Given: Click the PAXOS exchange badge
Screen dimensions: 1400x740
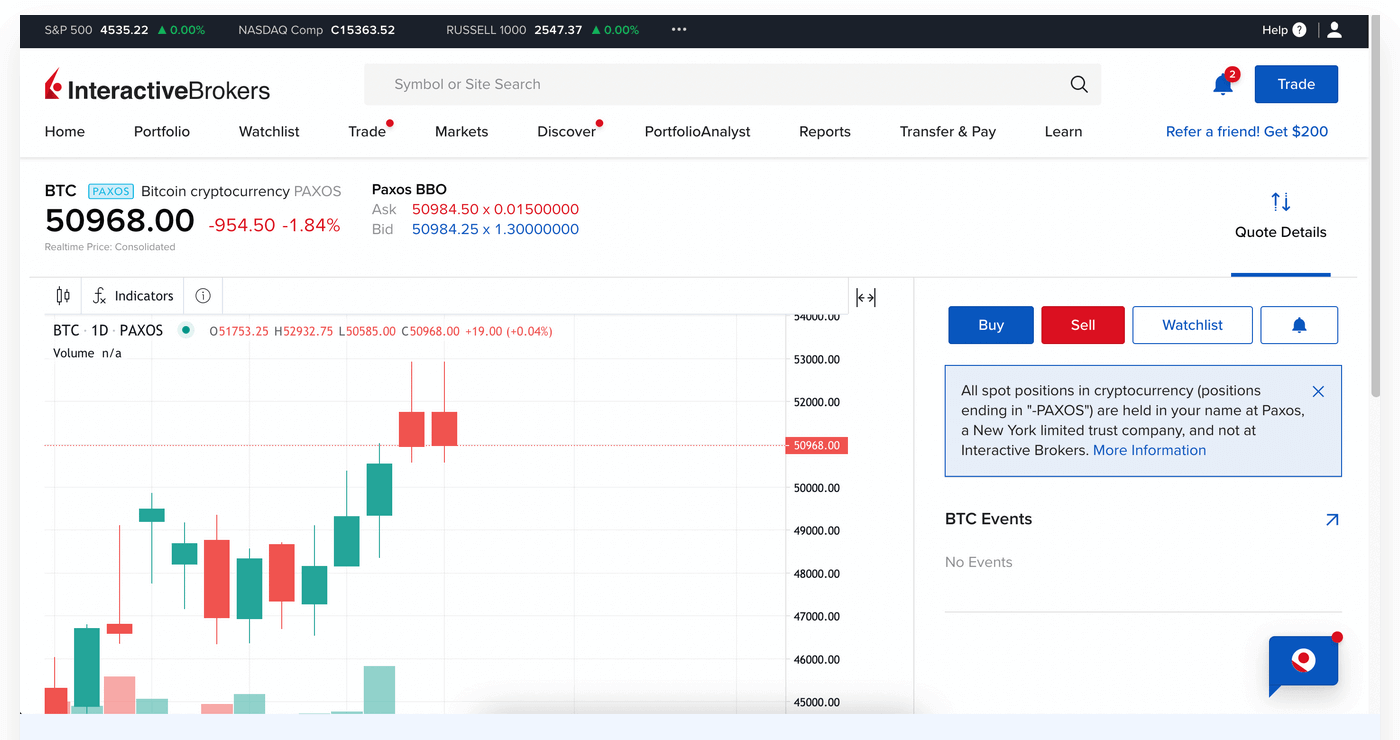Looking at the screenshot, I should point(111,191).
